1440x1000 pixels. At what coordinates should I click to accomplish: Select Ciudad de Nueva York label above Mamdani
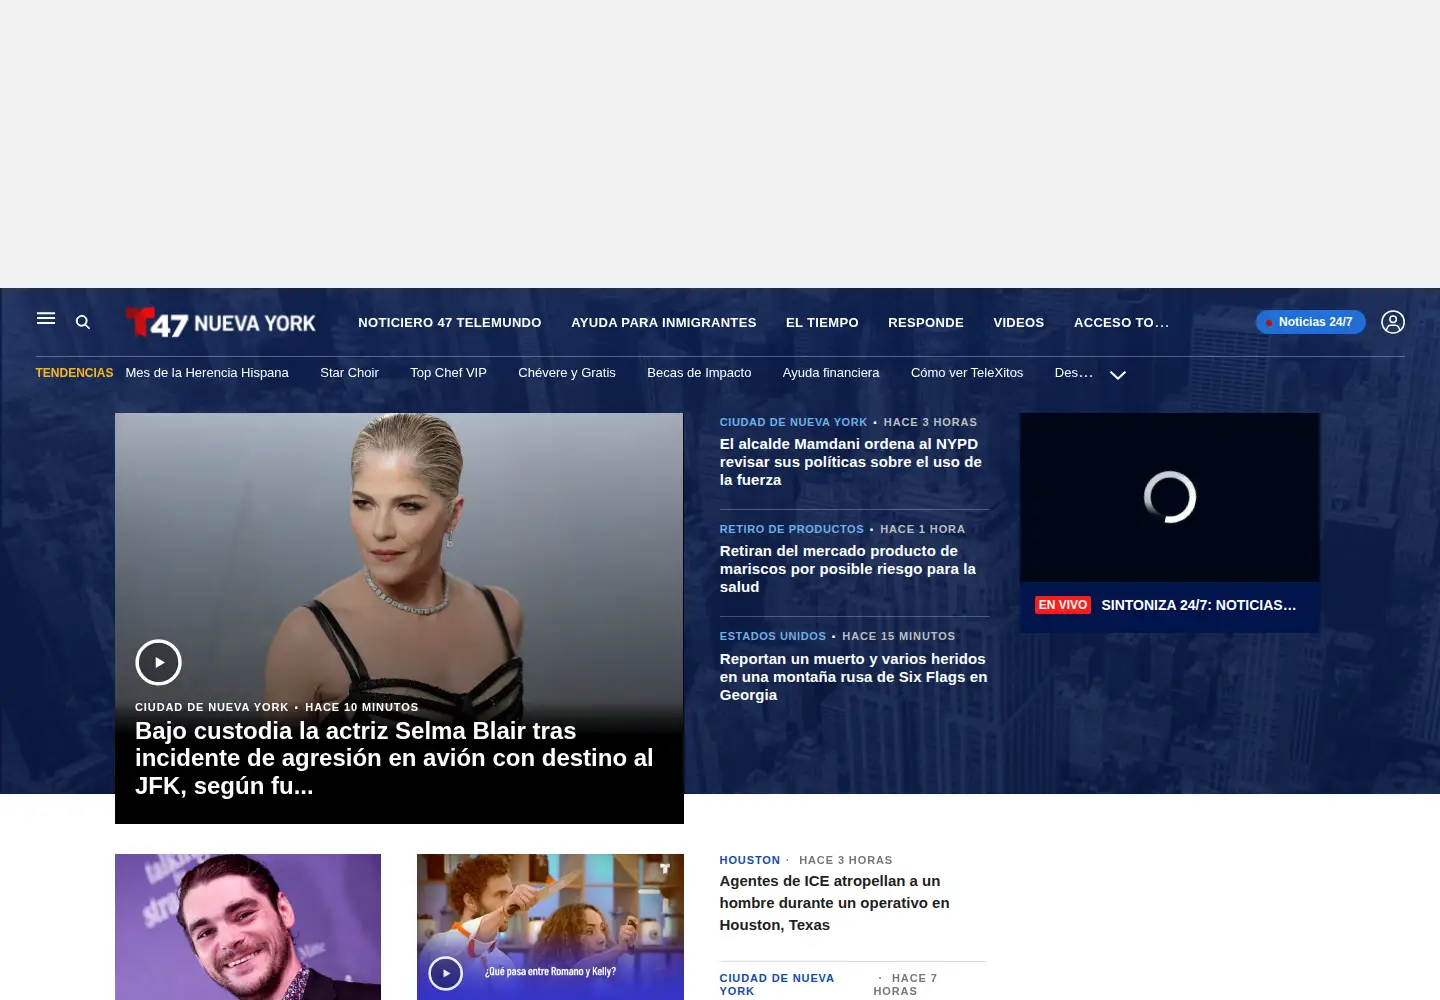[x=793, y=422]
